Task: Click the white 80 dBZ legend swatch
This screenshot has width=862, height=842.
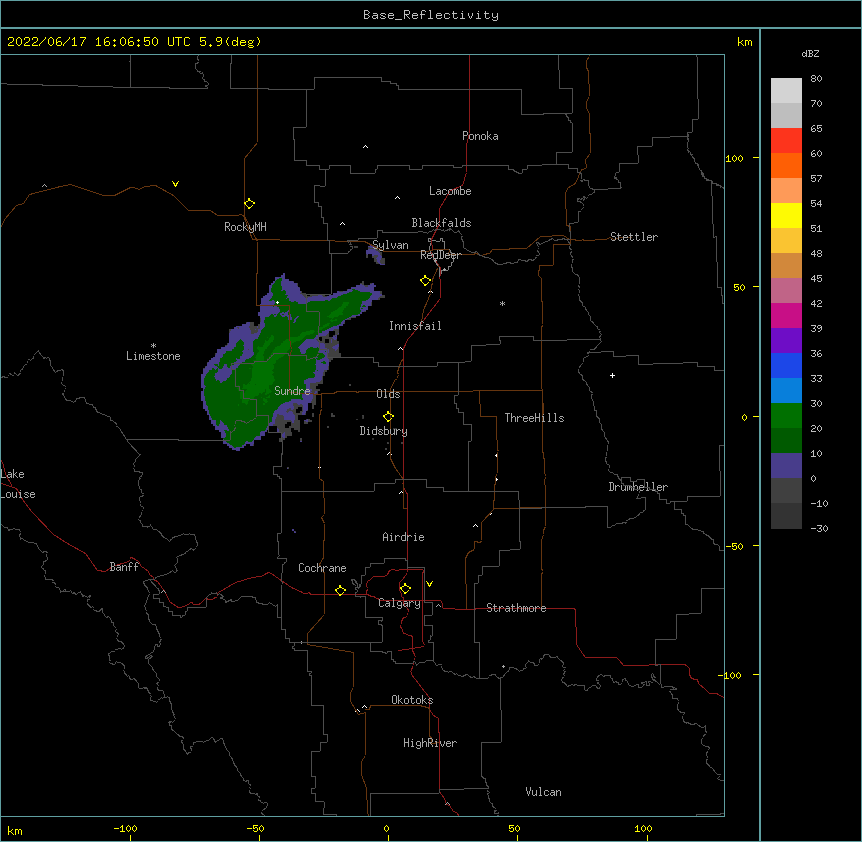Action: tap(786, 91)
